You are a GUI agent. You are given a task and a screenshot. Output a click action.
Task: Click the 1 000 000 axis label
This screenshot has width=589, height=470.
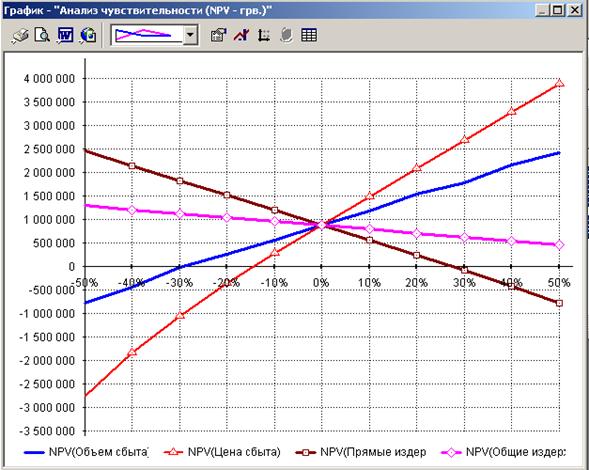click(x=49, y=220)
